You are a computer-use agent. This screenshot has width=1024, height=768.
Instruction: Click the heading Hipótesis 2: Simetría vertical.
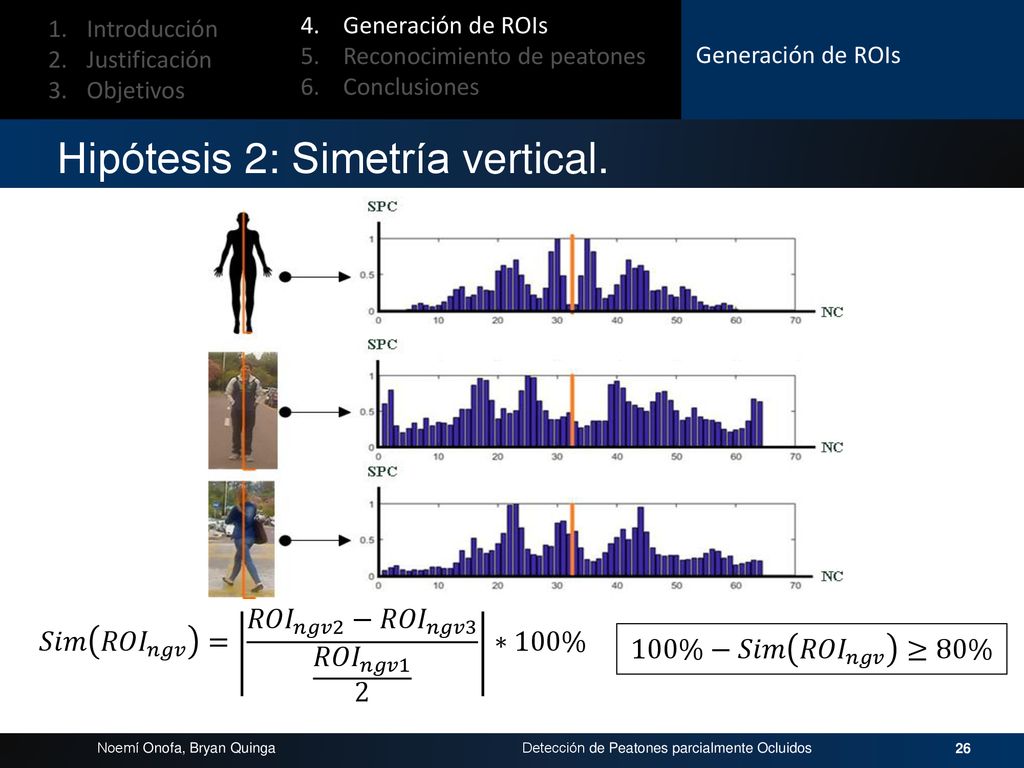pyautogui.click(x=333, y=158)
